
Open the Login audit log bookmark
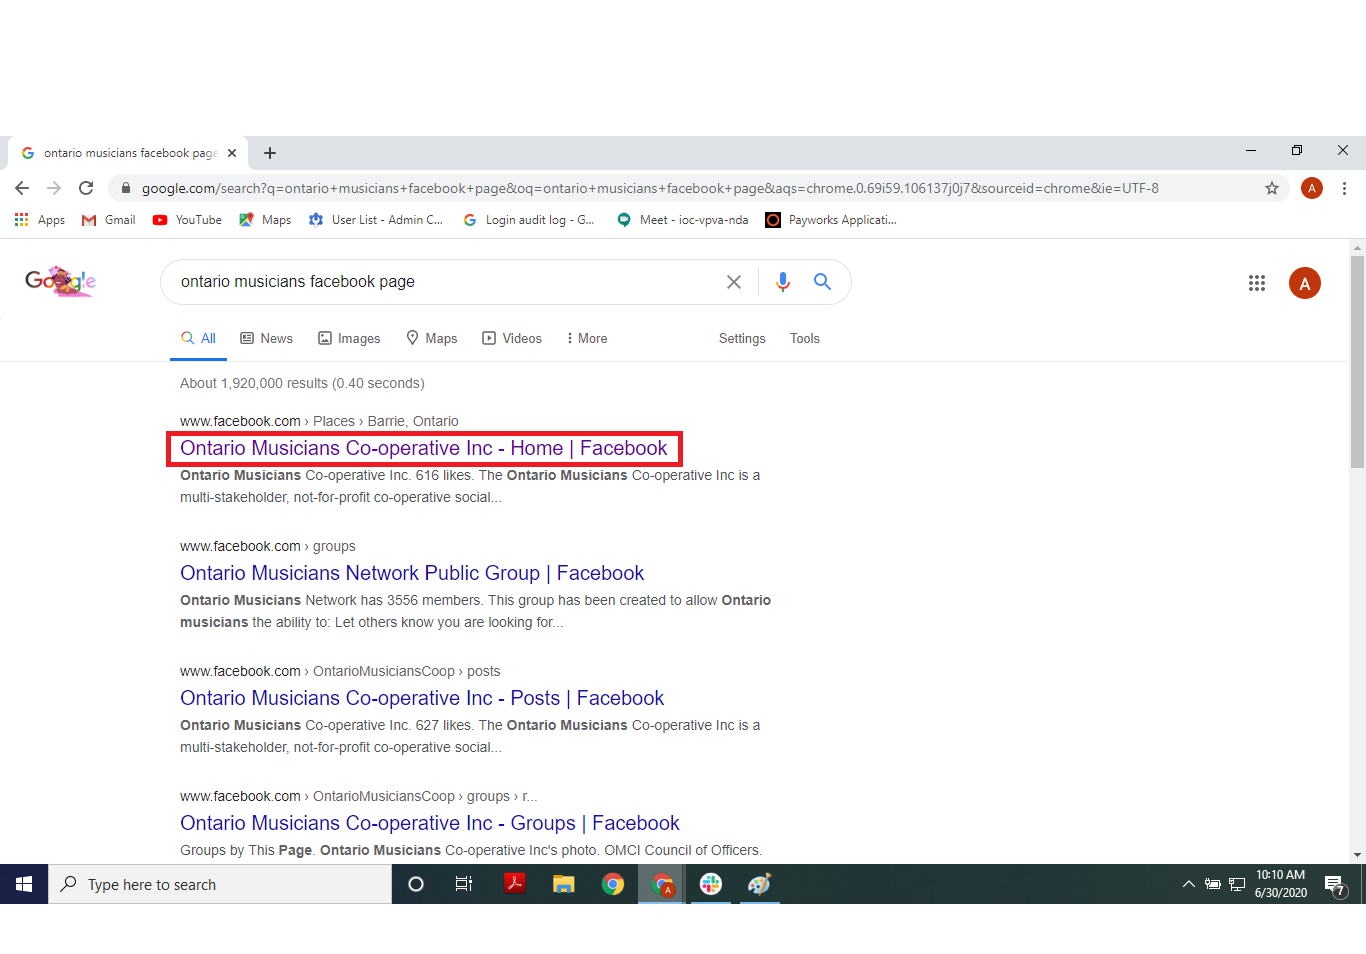point(529,220)
